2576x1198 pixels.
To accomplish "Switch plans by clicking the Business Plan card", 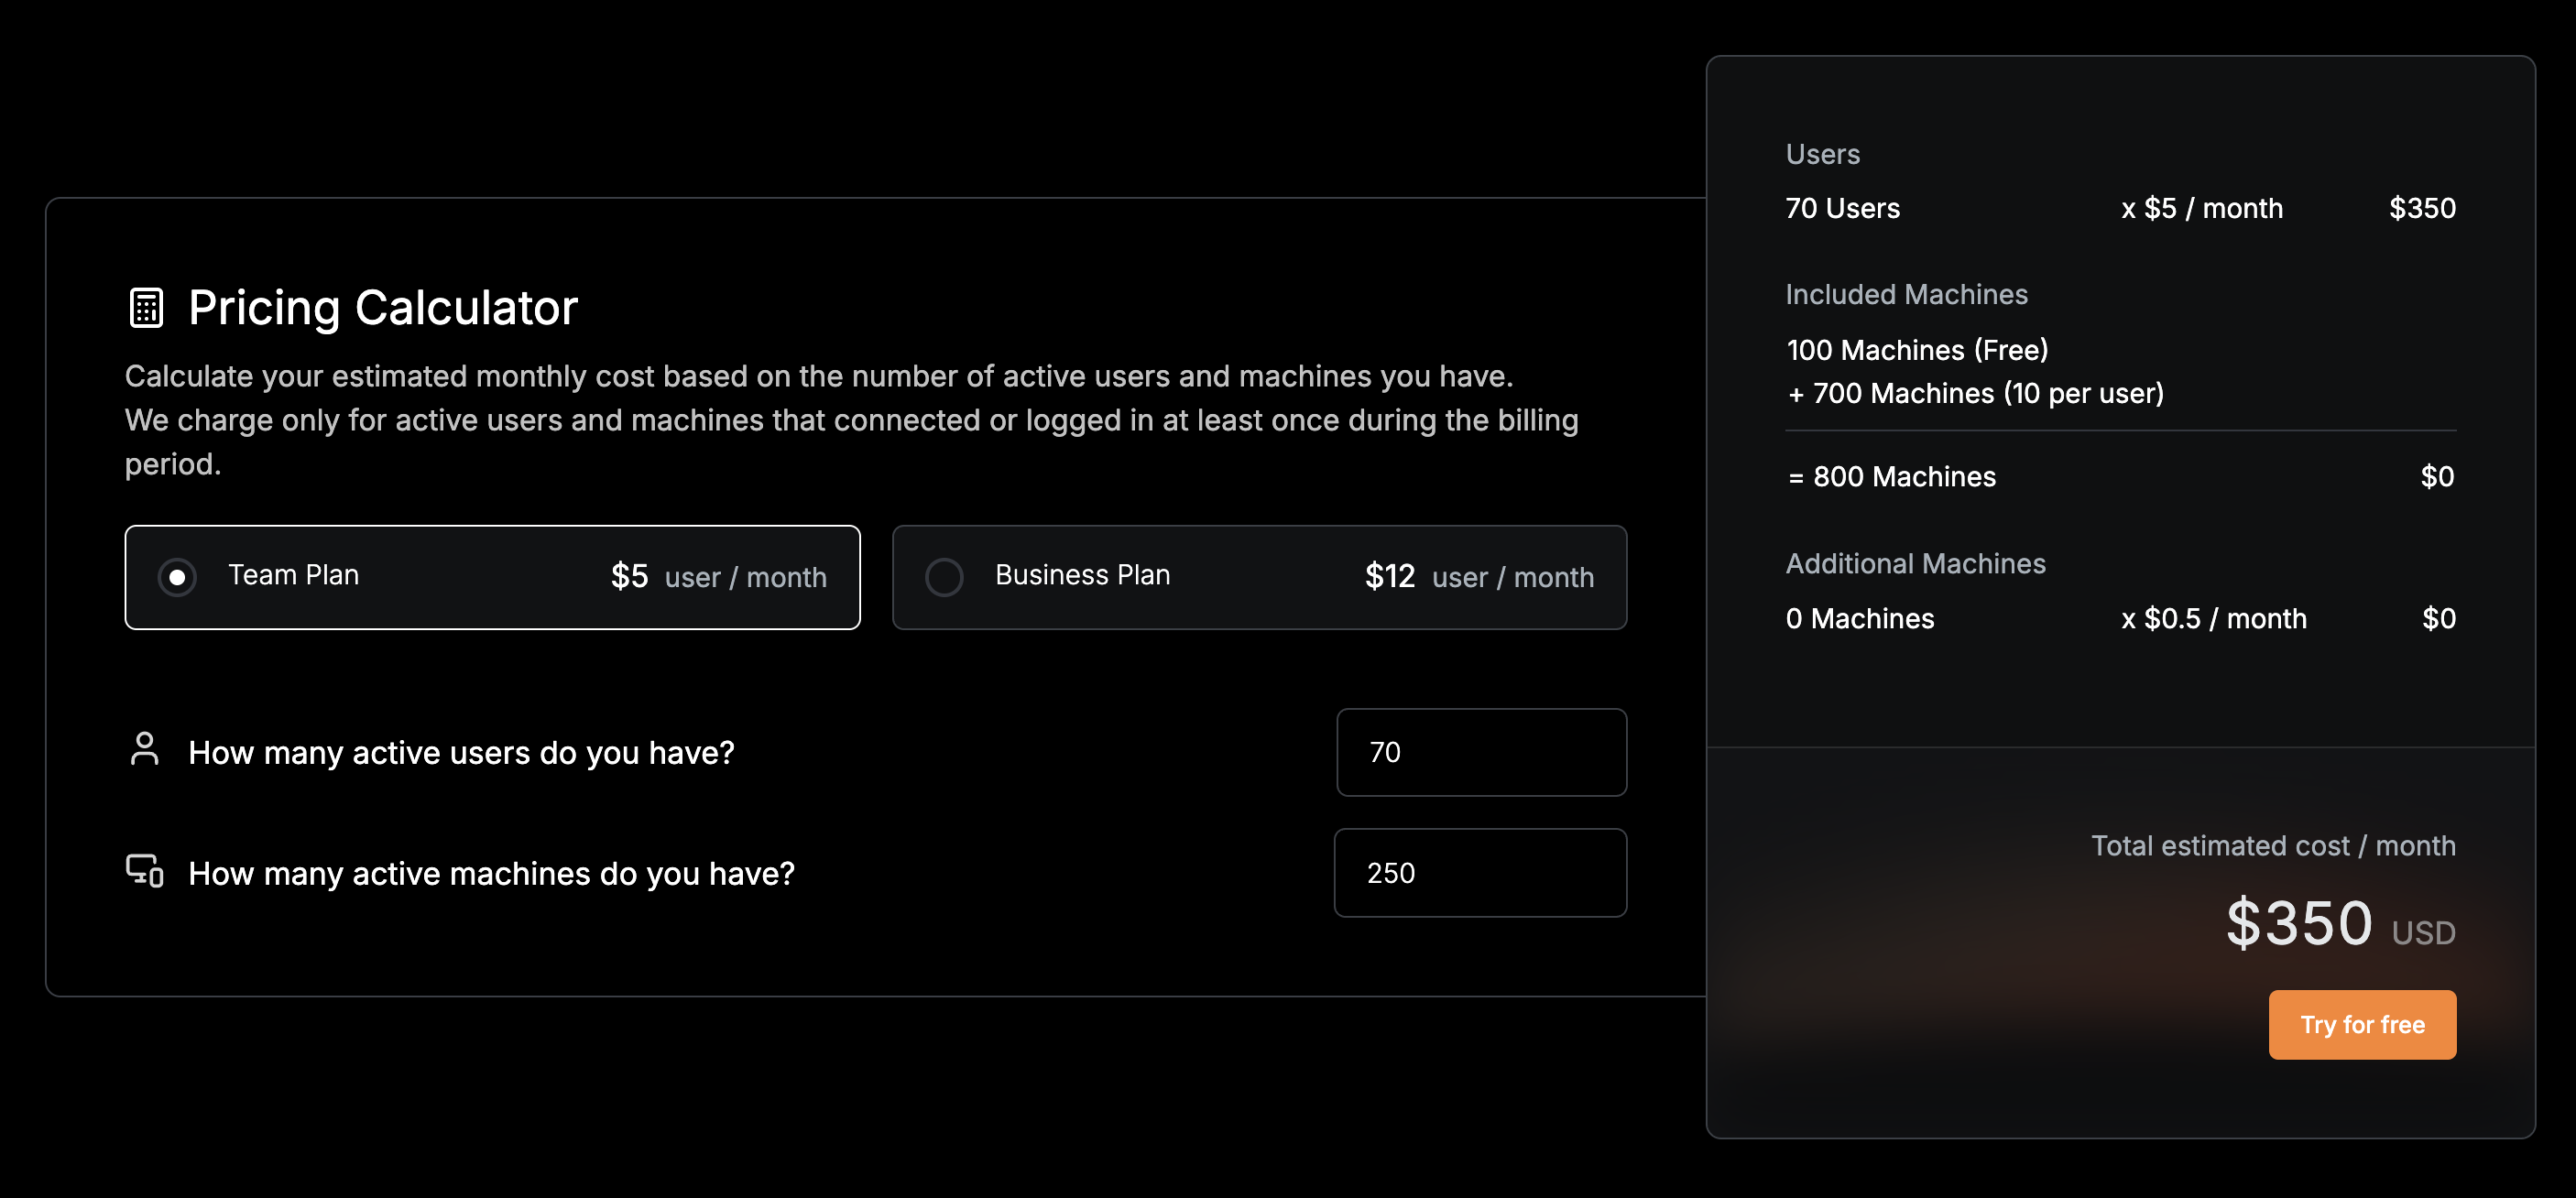I will [x=1258, y=577].
